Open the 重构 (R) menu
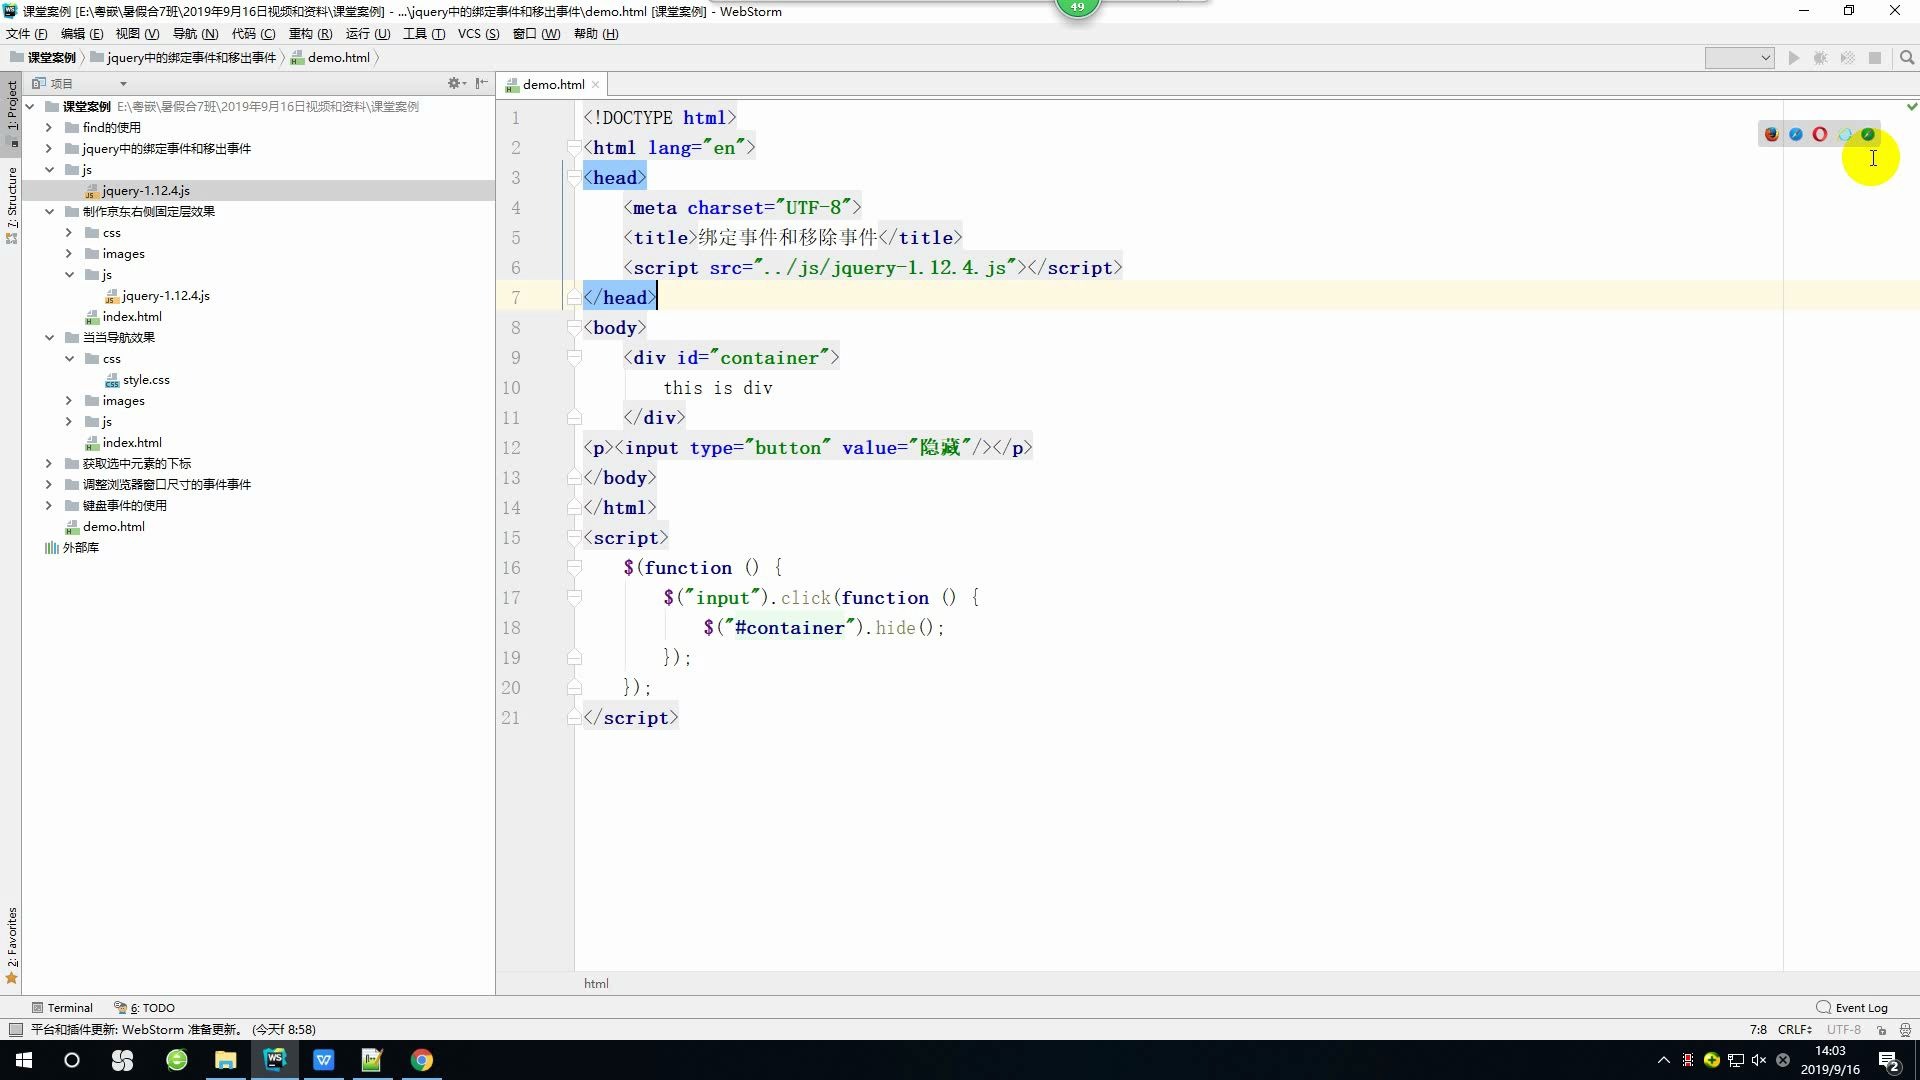The width and height of the screenshot is (1920, 1080). tap(310, 34)
